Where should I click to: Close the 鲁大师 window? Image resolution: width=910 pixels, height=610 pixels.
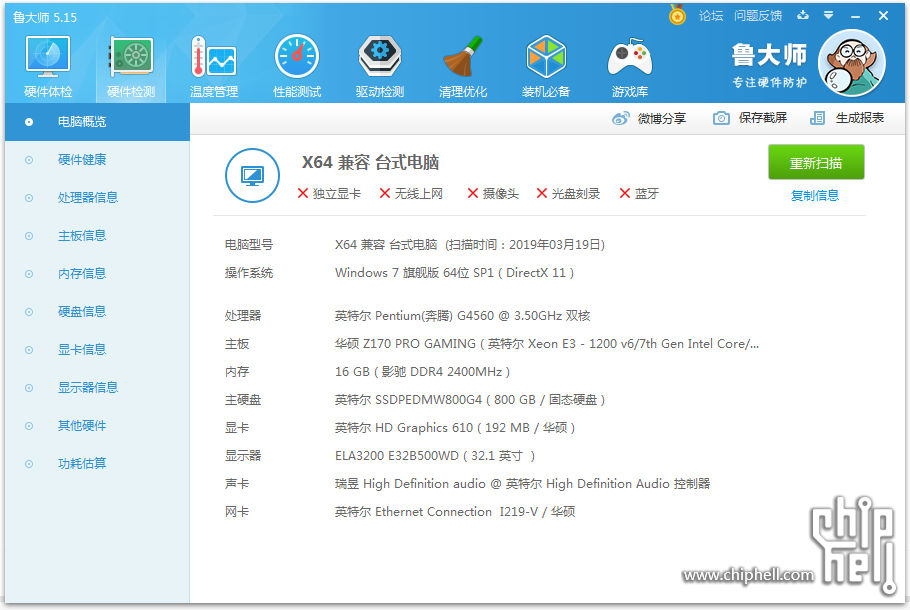pos(883,16)
